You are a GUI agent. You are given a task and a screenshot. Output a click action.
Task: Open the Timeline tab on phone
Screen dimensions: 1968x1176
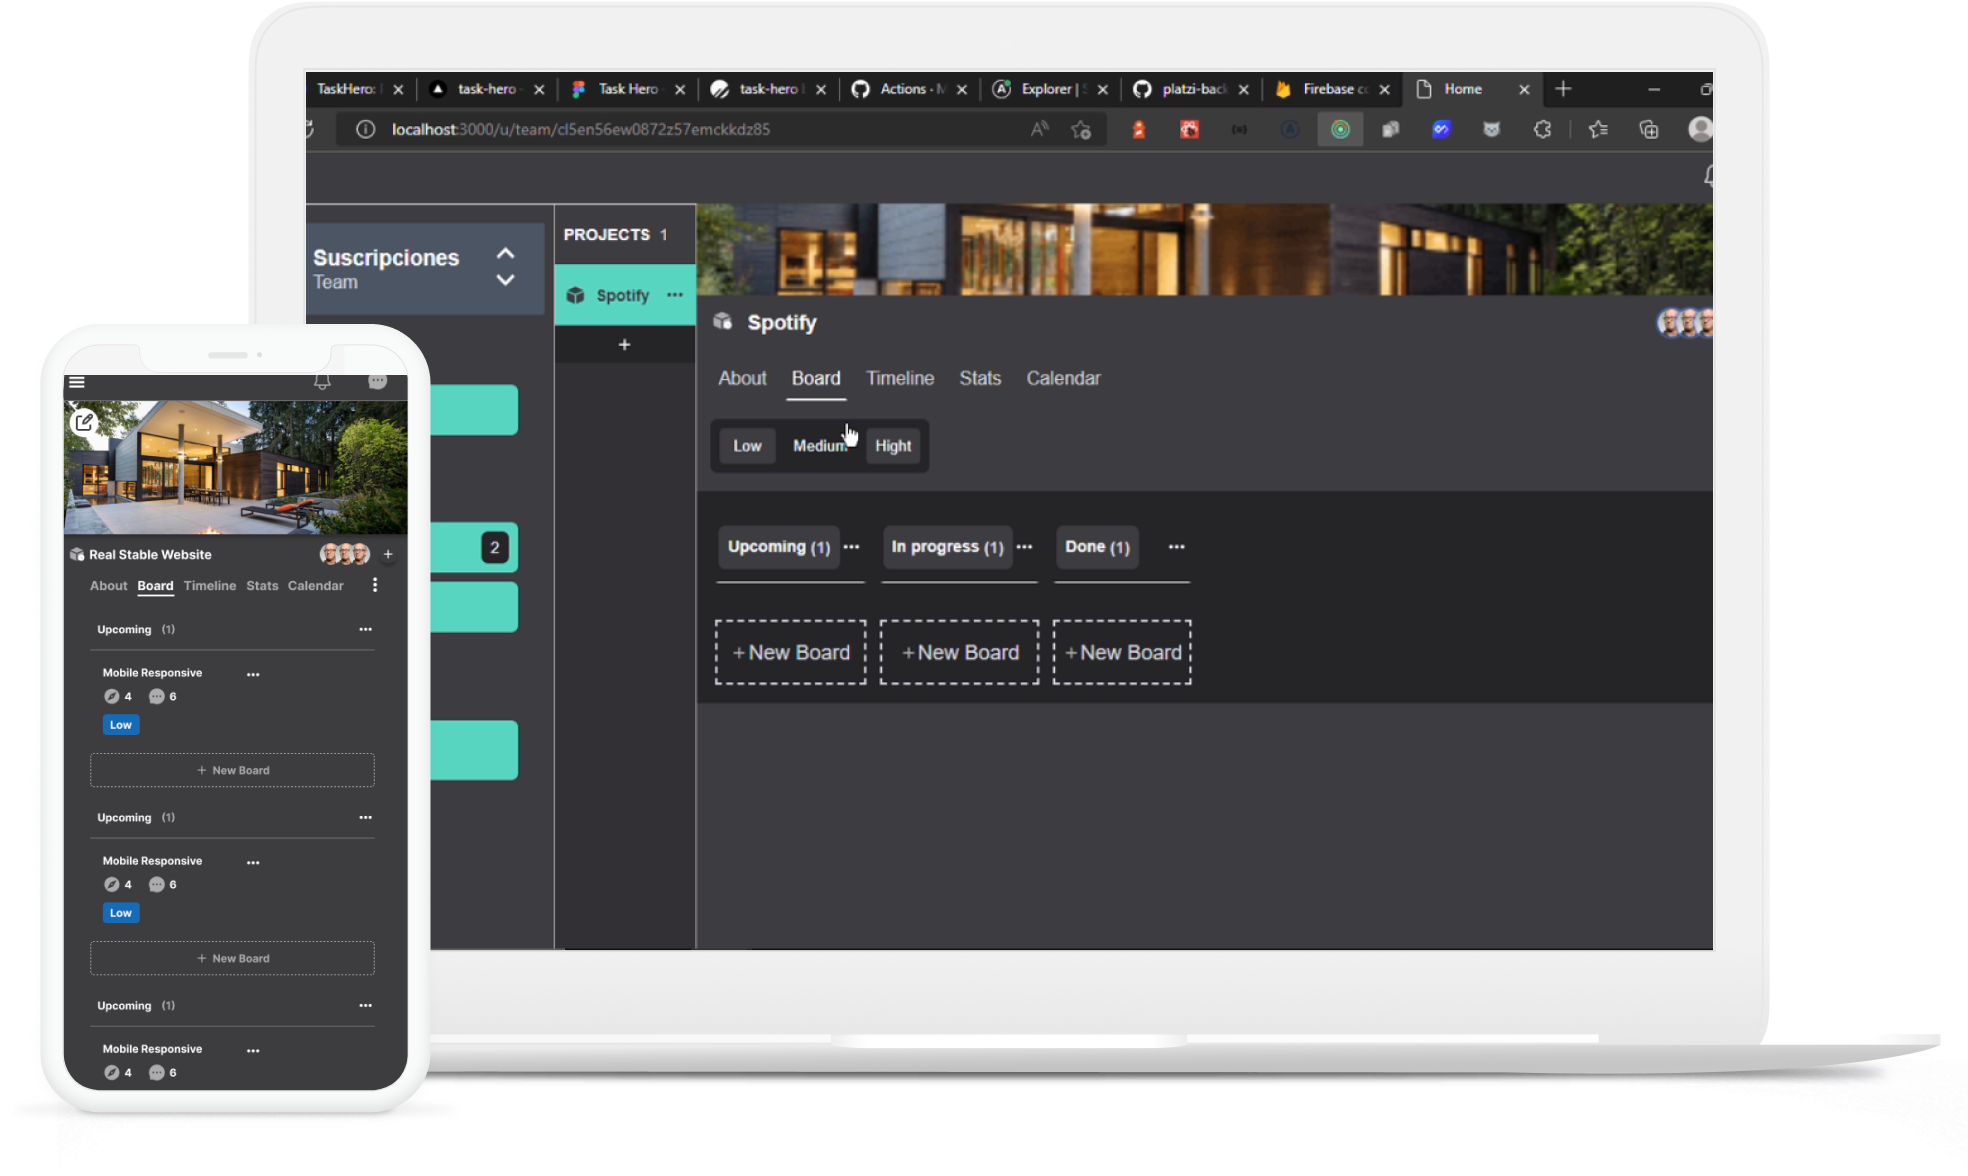(x=210, y=586)
